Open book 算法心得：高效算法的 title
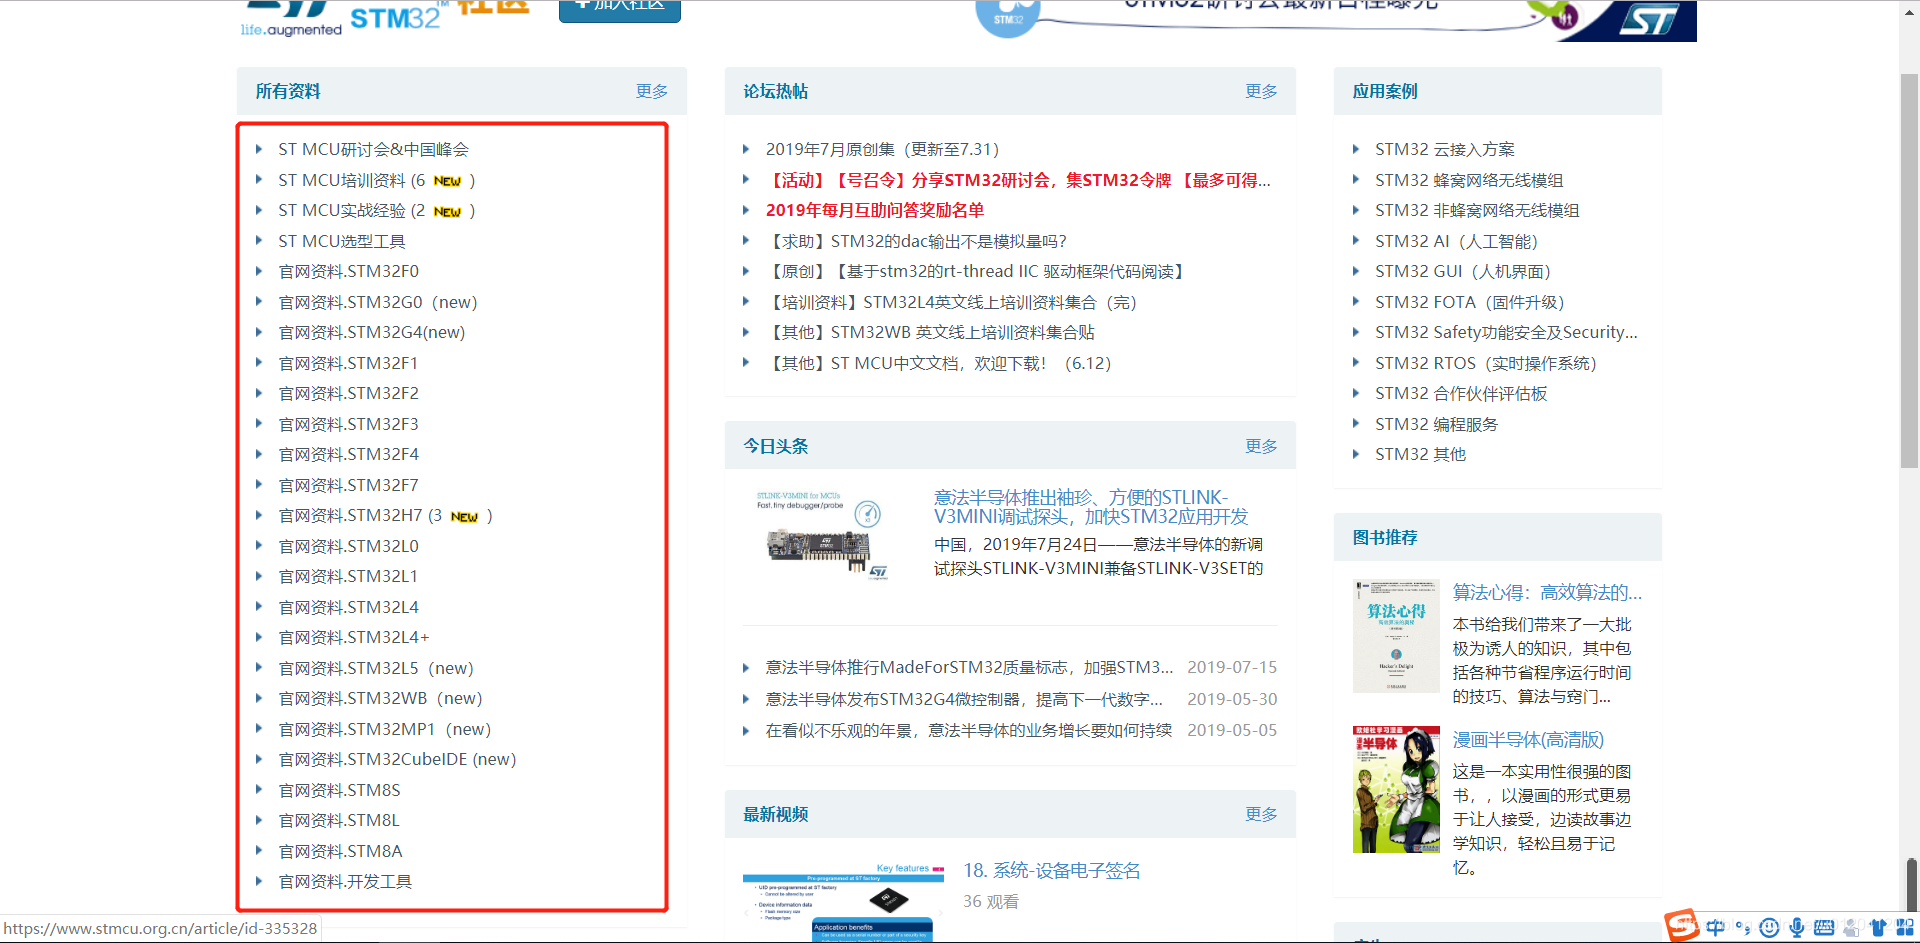 tap(1547, 592)
